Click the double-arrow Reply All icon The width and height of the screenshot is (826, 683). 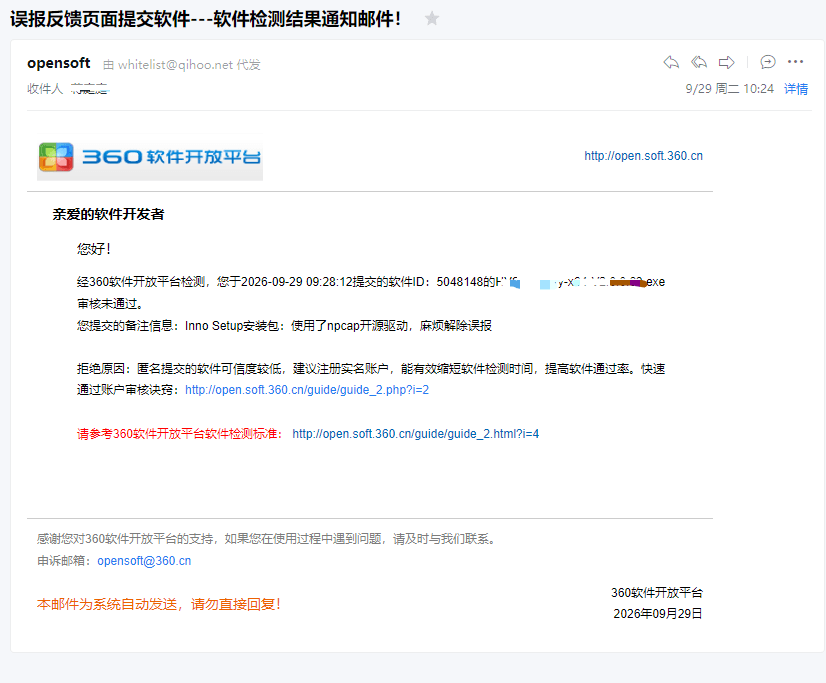(x=699, y=62)
